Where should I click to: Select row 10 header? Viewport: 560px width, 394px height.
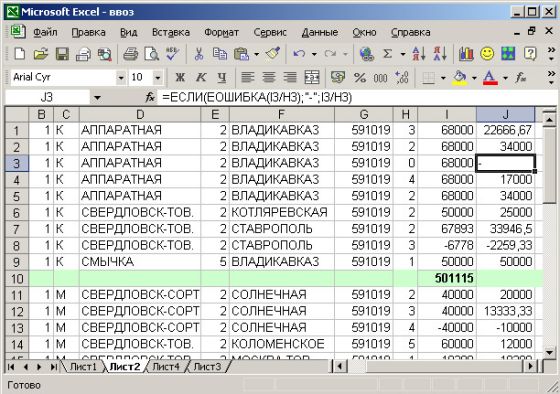tap(16, 278)
